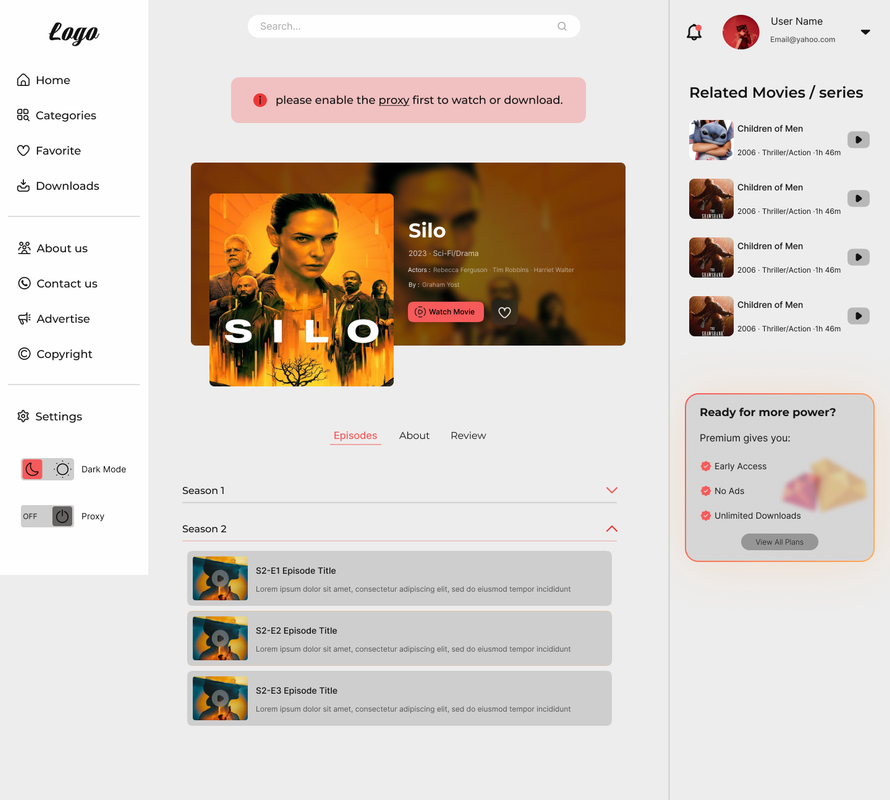This screenshot has width=890, height=800.
Task: Click the View All Plans button
Action: coord(779,542)
